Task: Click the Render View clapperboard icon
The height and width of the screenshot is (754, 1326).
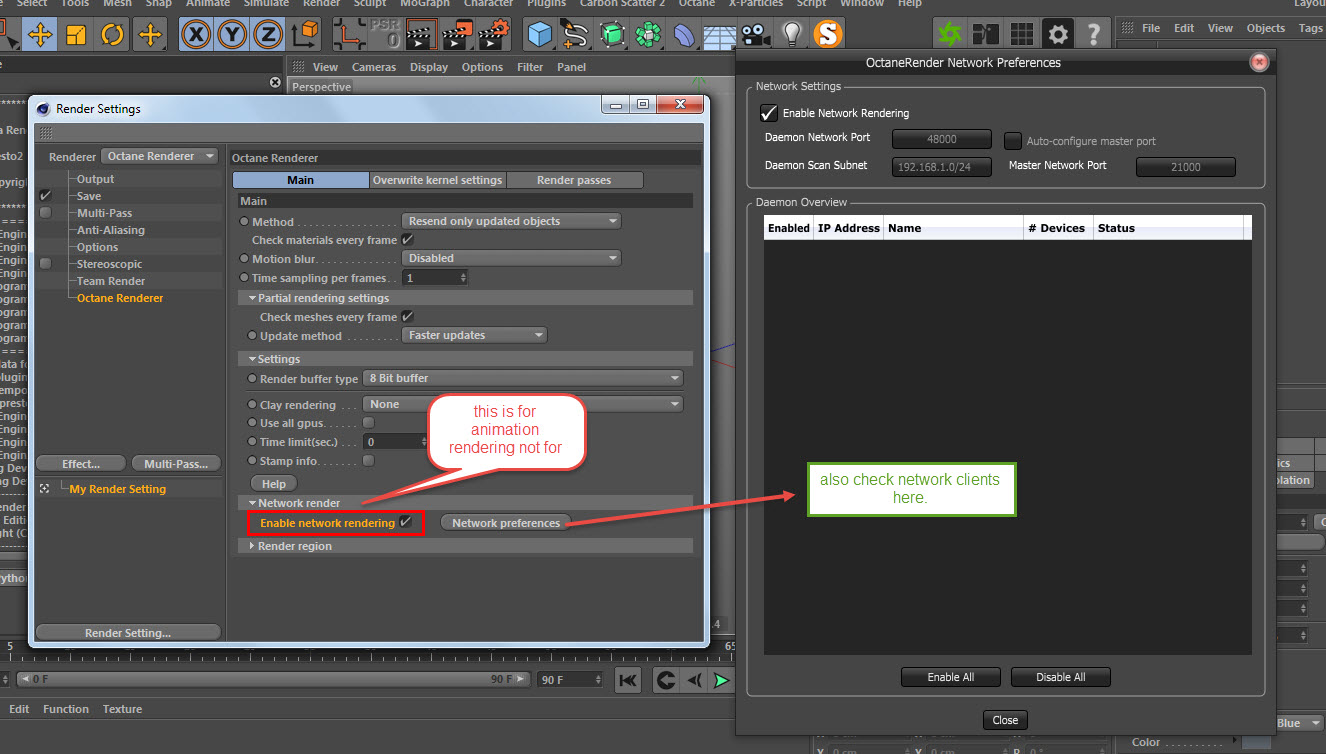Action: click(422, 36)
